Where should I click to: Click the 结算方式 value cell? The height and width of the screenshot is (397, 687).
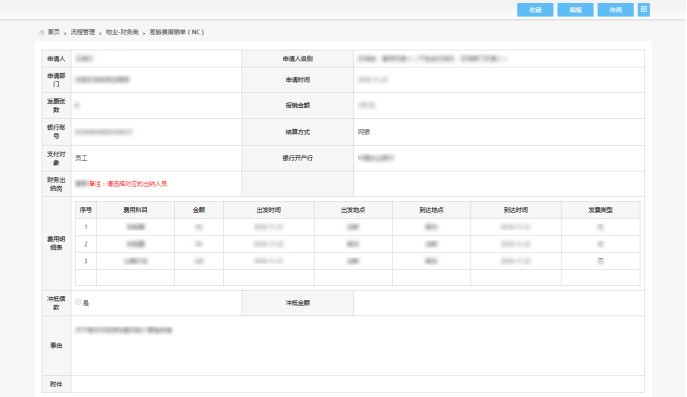(499, 132)
